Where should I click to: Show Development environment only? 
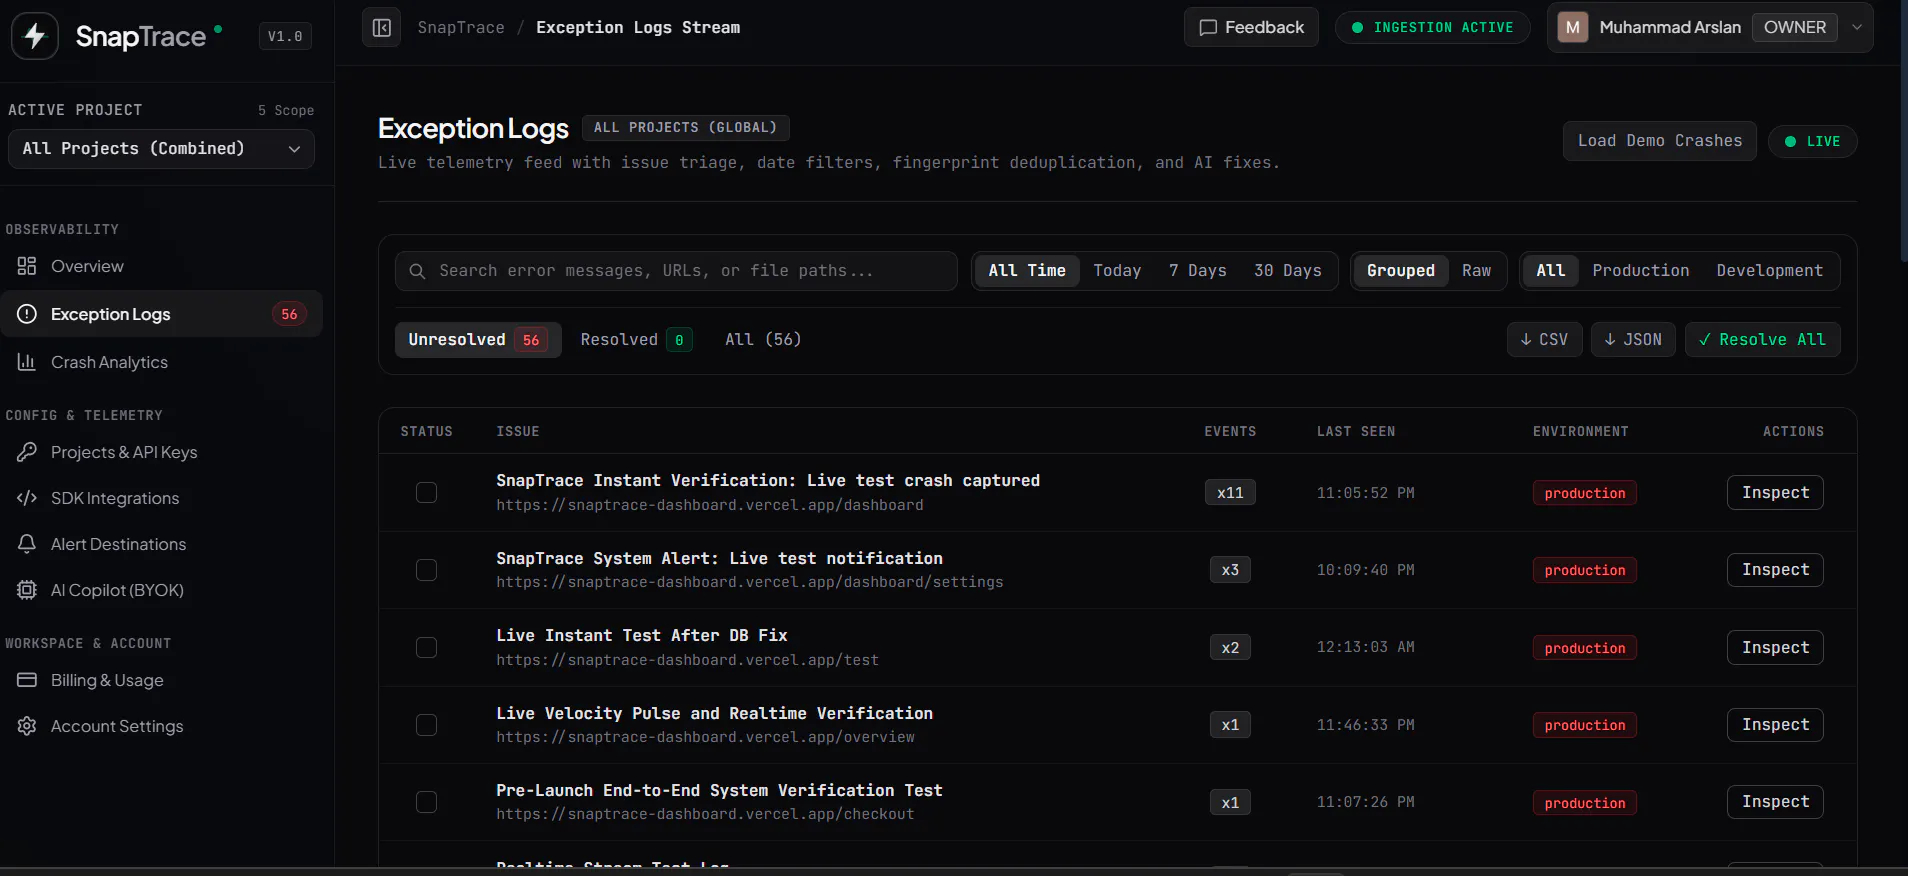coord(1770,271)
